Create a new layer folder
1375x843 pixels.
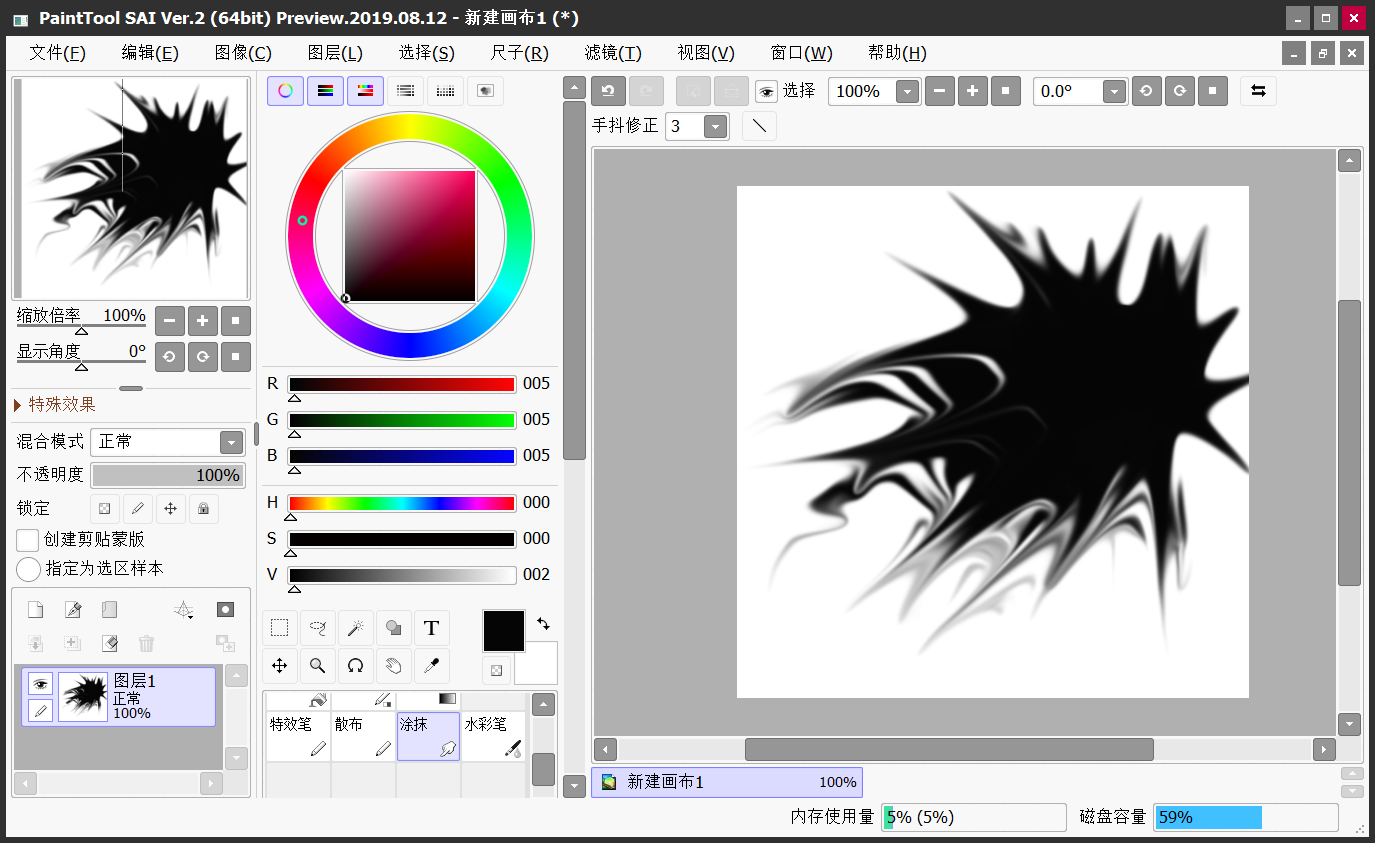click(110, 610)
